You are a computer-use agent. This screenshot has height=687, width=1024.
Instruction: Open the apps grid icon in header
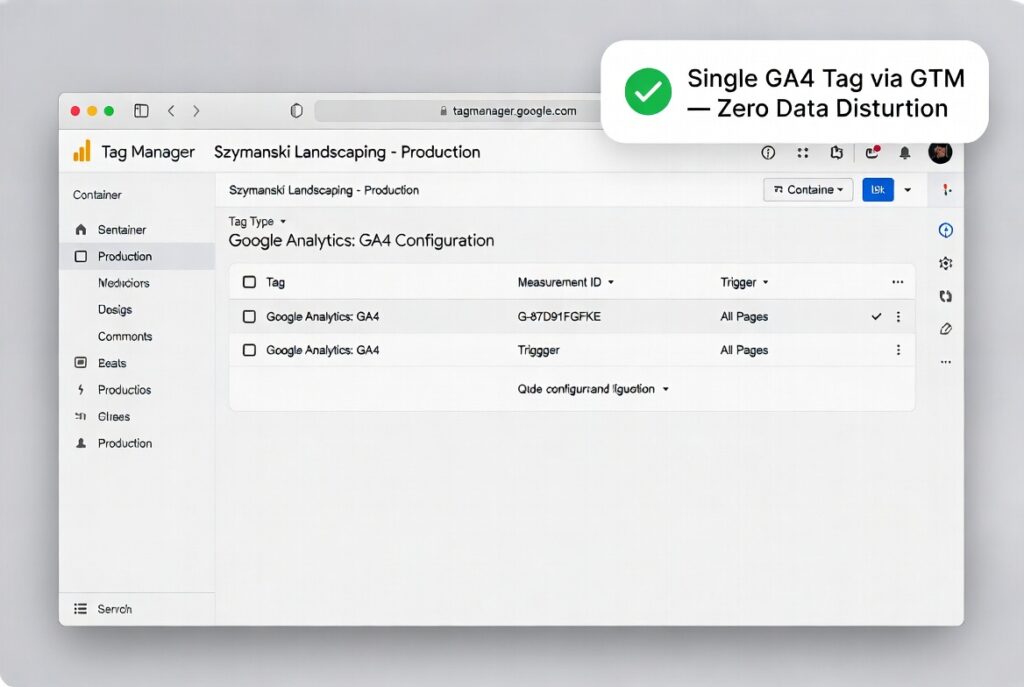tap(803, 152)
